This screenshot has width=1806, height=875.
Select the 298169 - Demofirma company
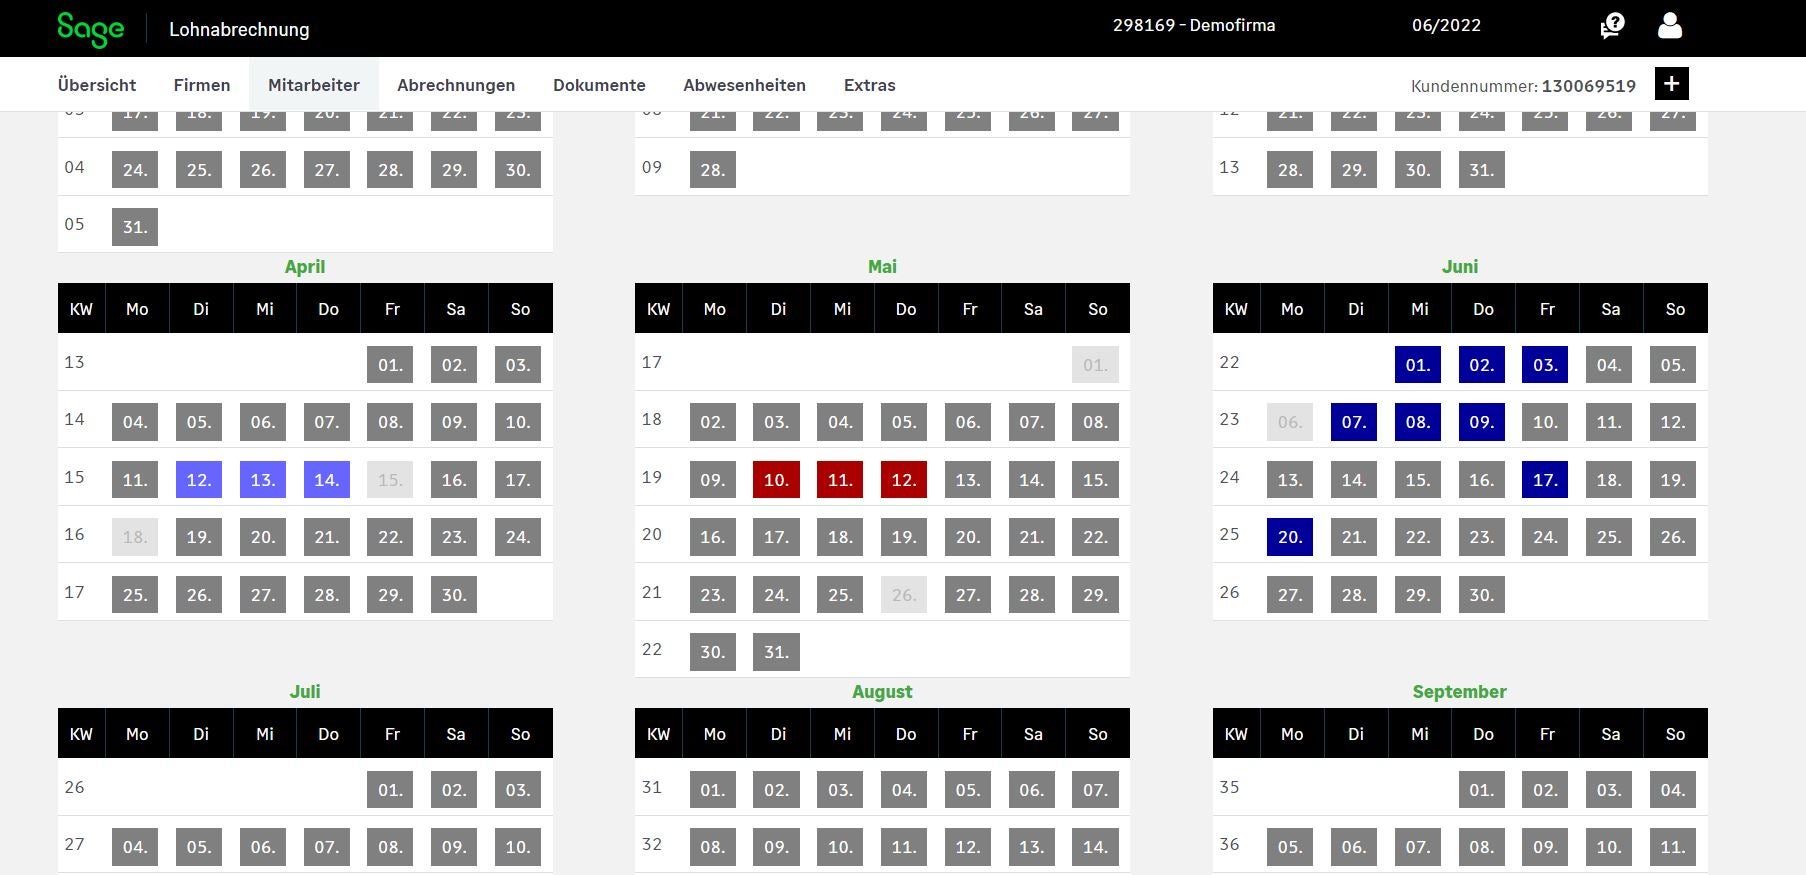[1194, 26]
